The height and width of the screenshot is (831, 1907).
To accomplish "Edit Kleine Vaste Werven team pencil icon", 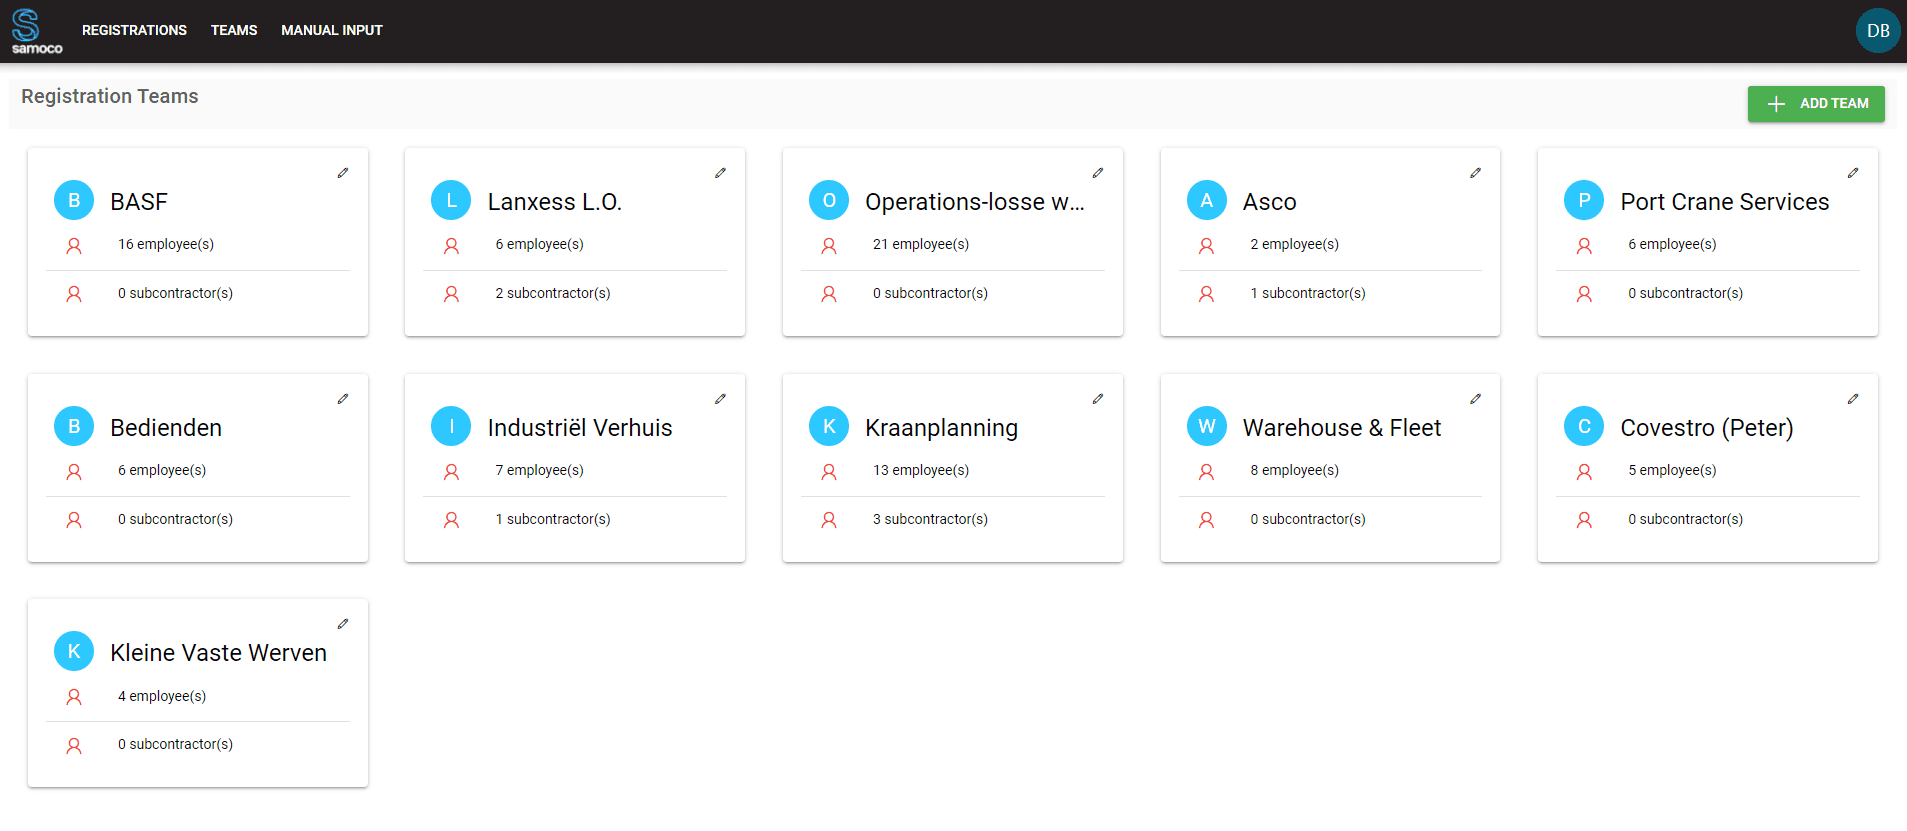I will click(x=343, y=624).
